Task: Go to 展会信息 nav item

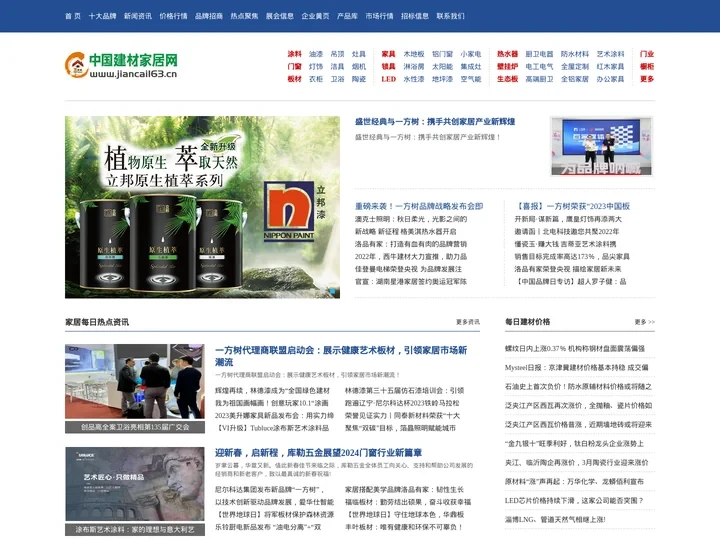Action: coord(280,16)
